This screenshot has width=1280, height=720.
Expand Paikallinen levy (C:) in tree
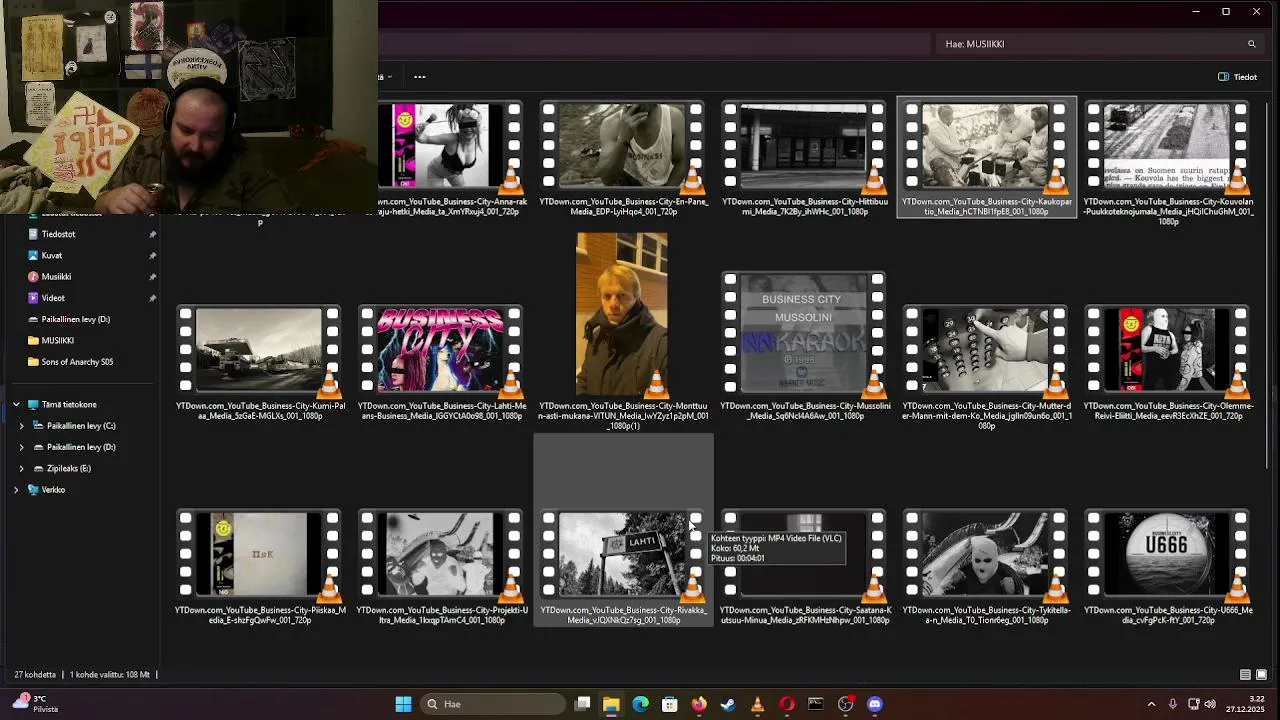pos(22,426)
